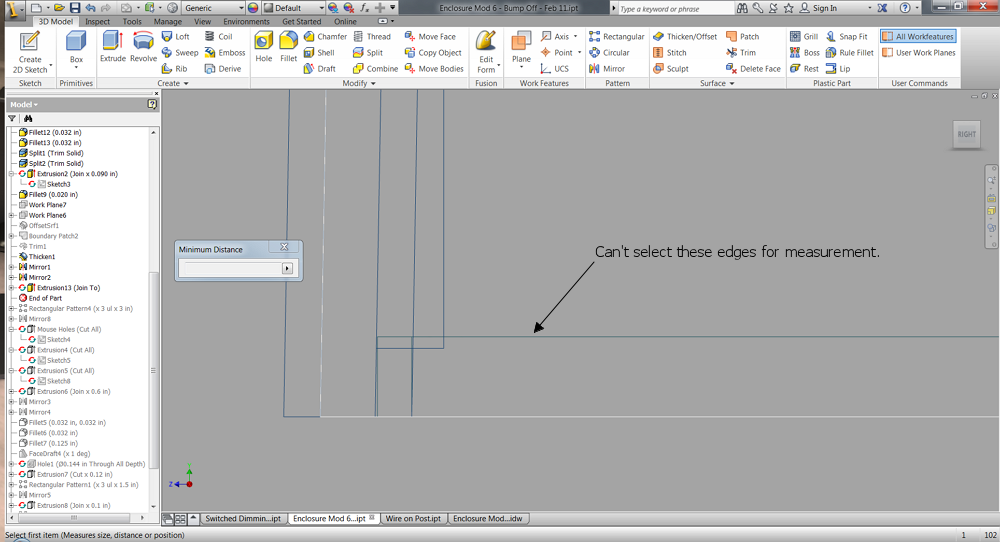Open the Minimum Distance flyout arrow
The image size is (1000, 542).
287,268
